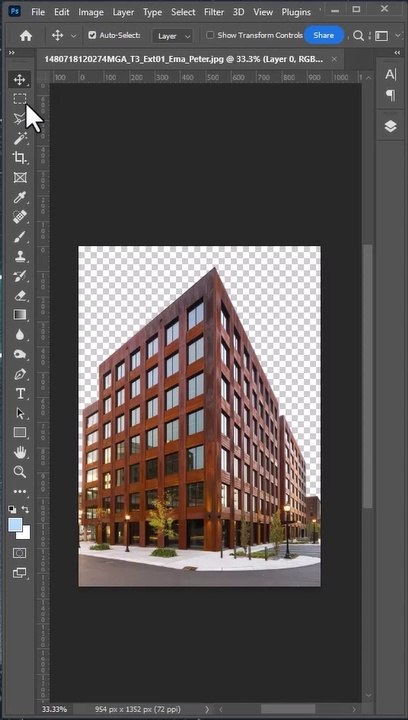Screen dimensions: 408x720
Task: Expand the status bar info arrow
Action: tap(207, 709)
